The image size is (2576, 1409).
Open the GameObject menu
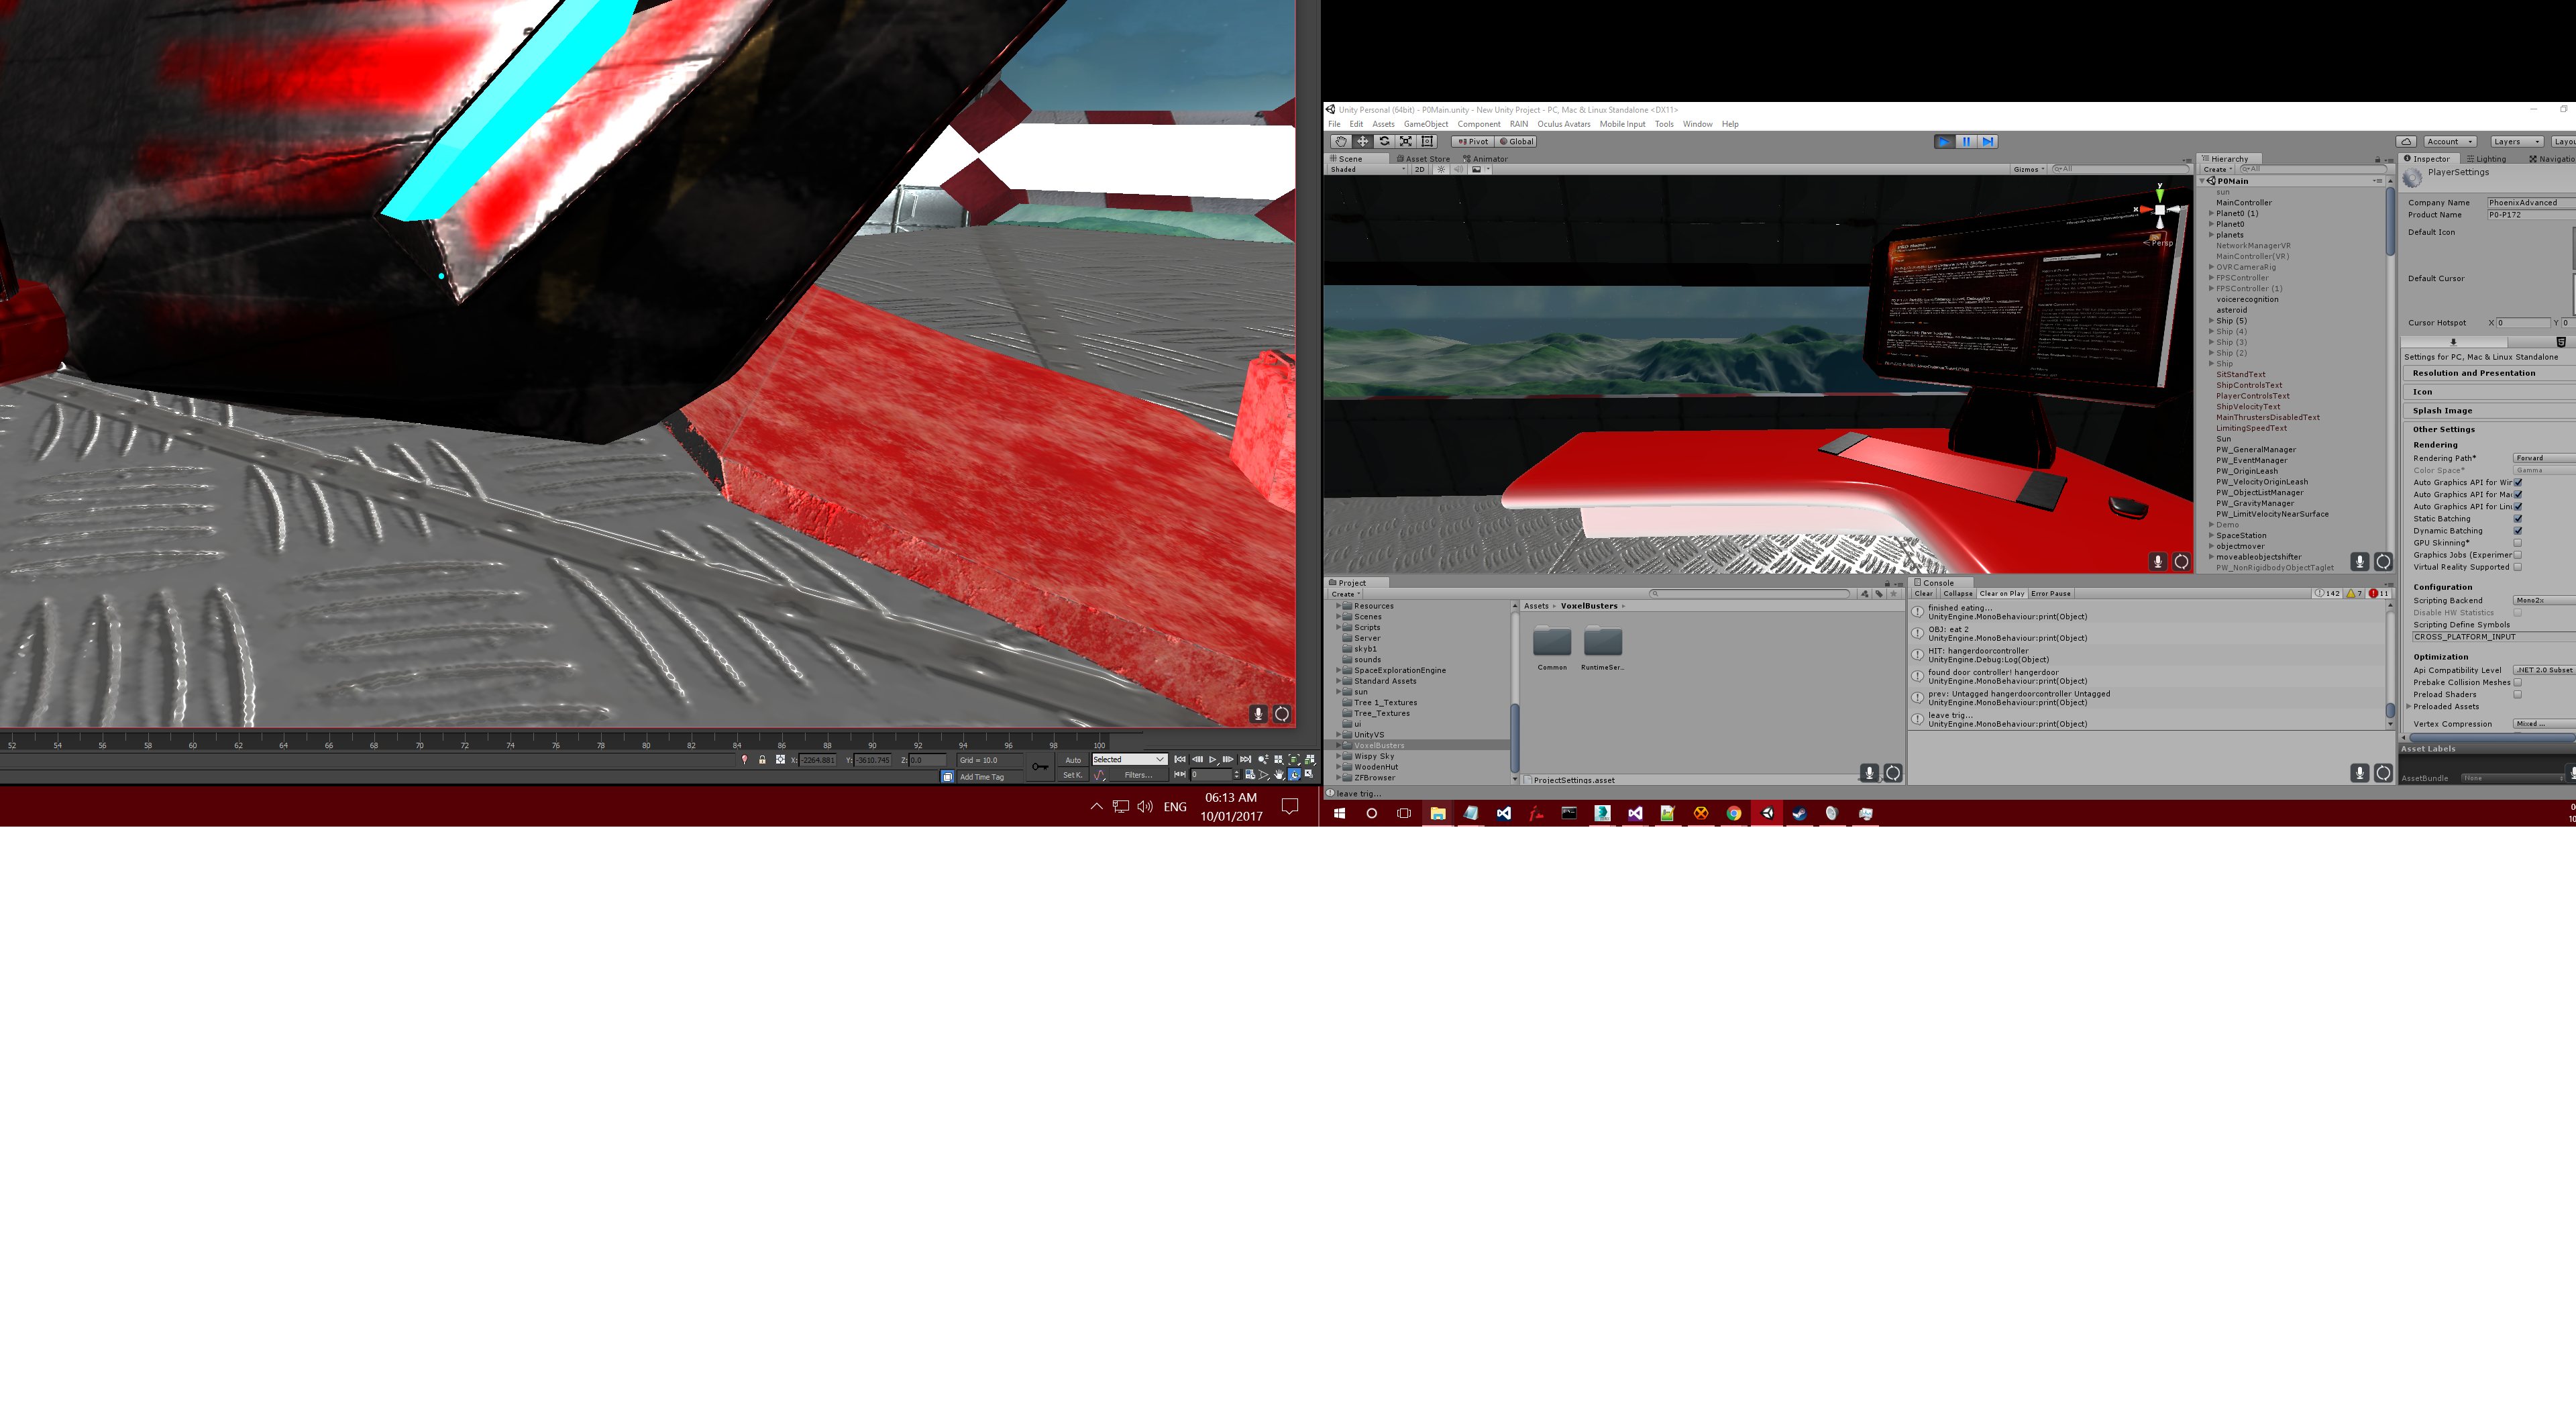click(1425, 124)
